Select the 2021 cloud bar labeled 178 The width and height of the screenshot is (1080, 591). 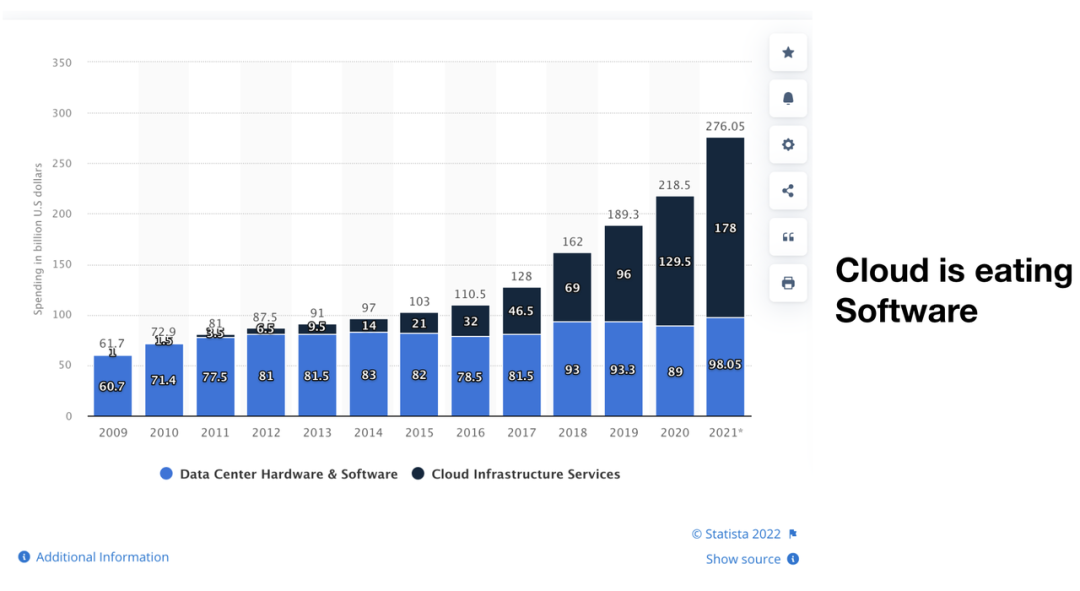(725, 228)
